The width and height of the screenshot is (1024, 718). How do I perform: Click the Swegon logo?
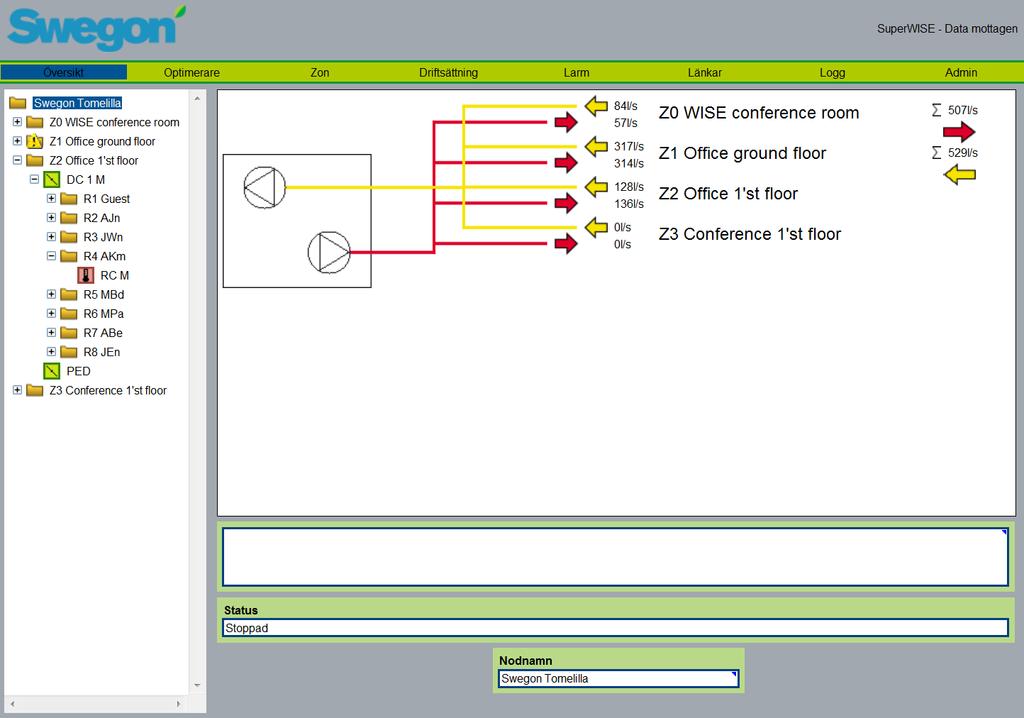[x=97, y=28]
